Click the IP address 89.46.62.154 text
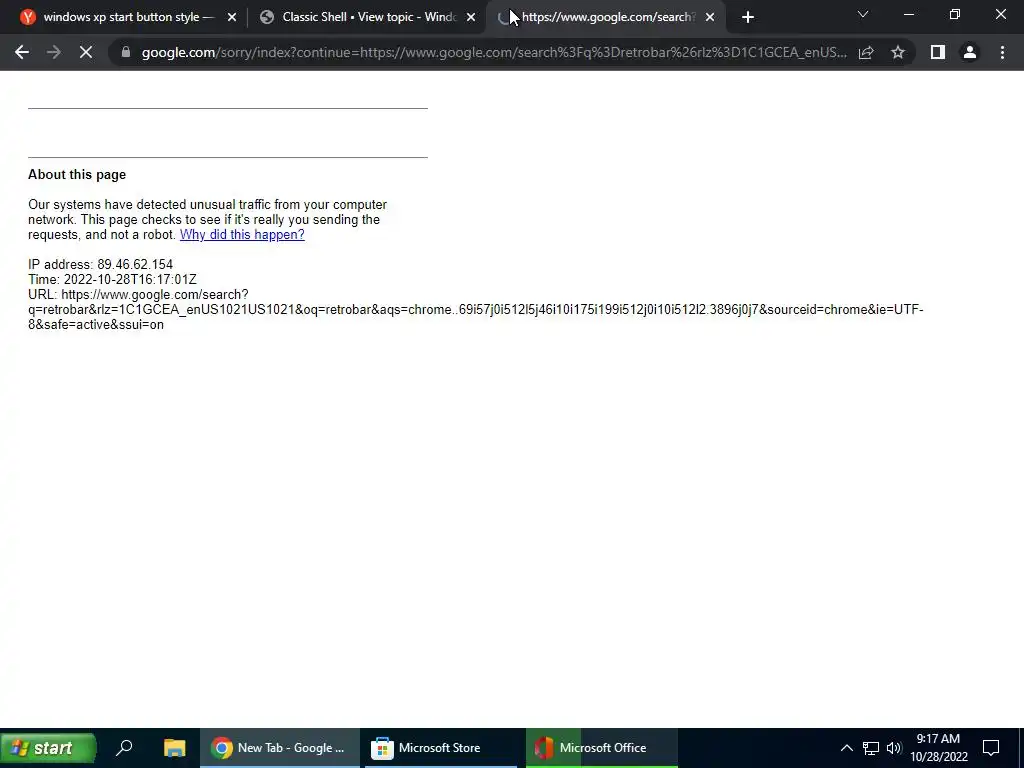This screenshot has height=768, width=1024. [101, 264]
